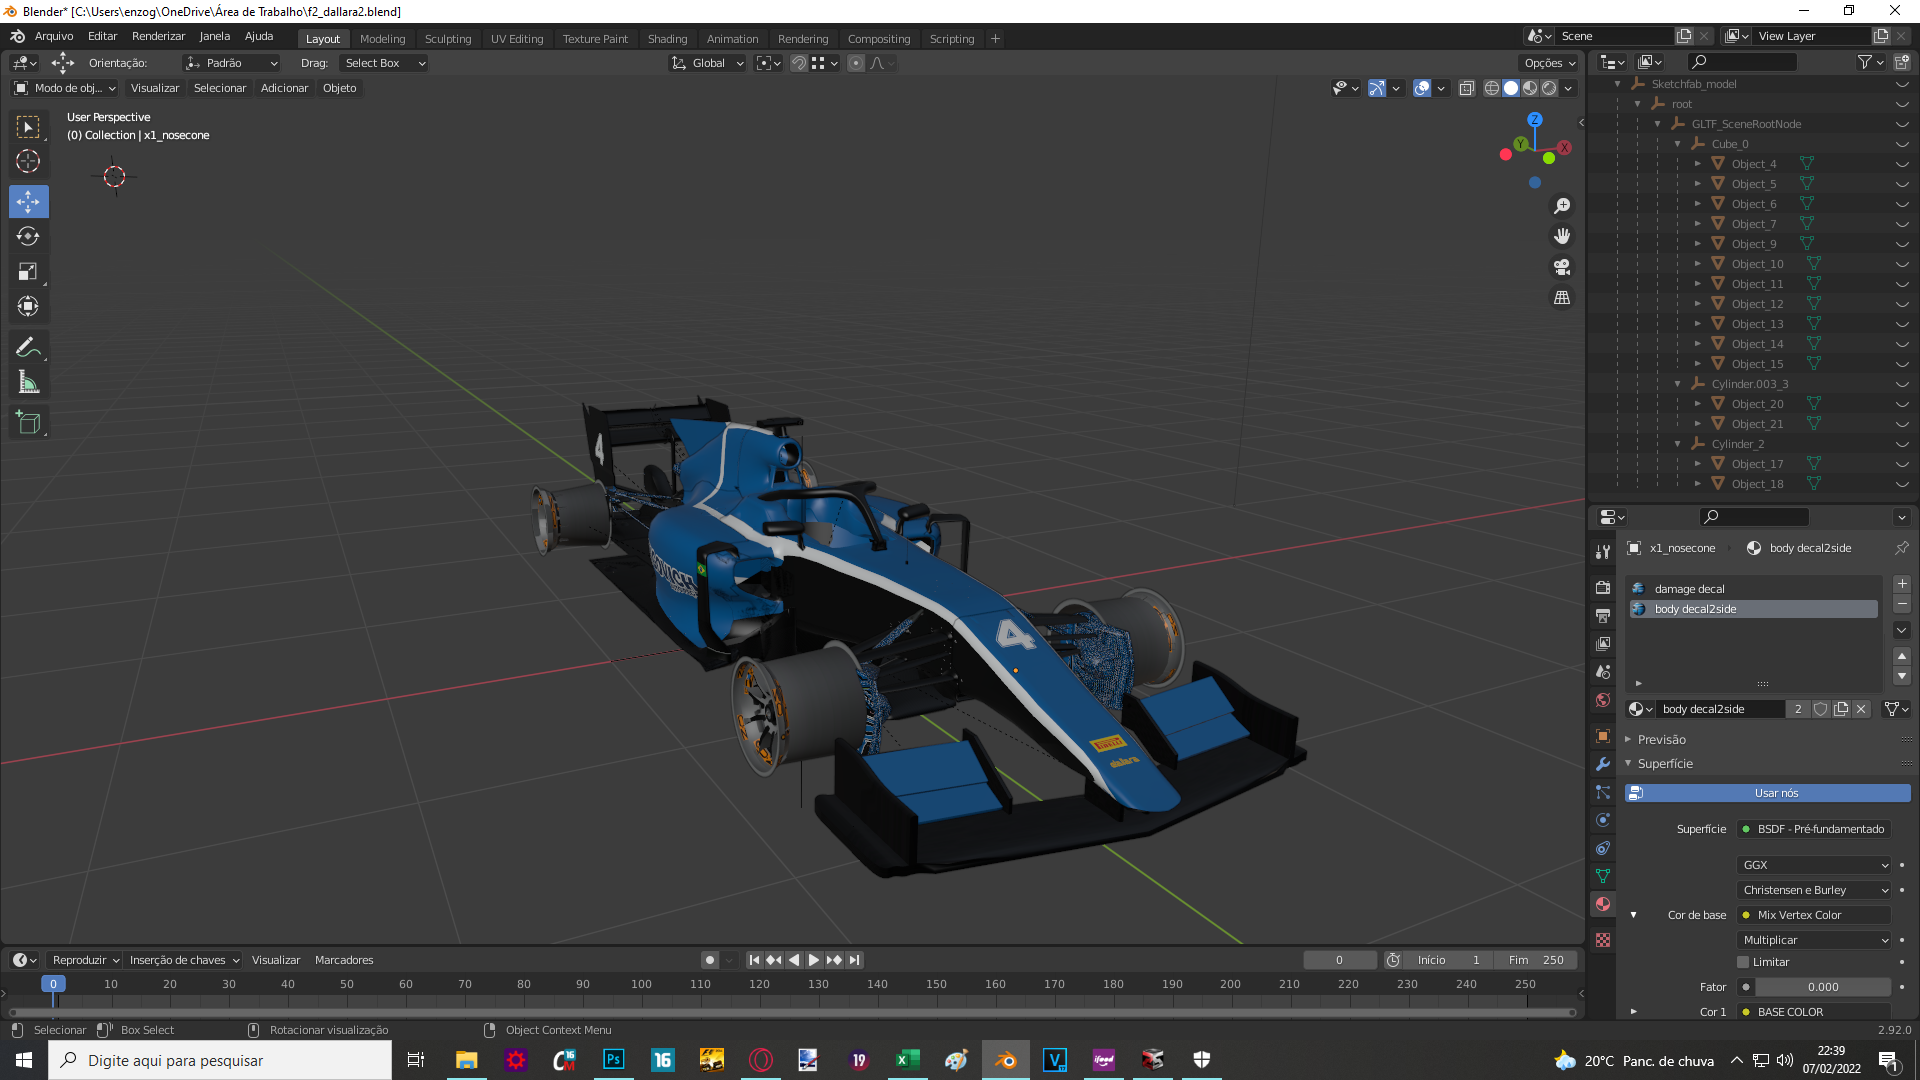Open Padrão orientation dropdown

coord(231,63)
